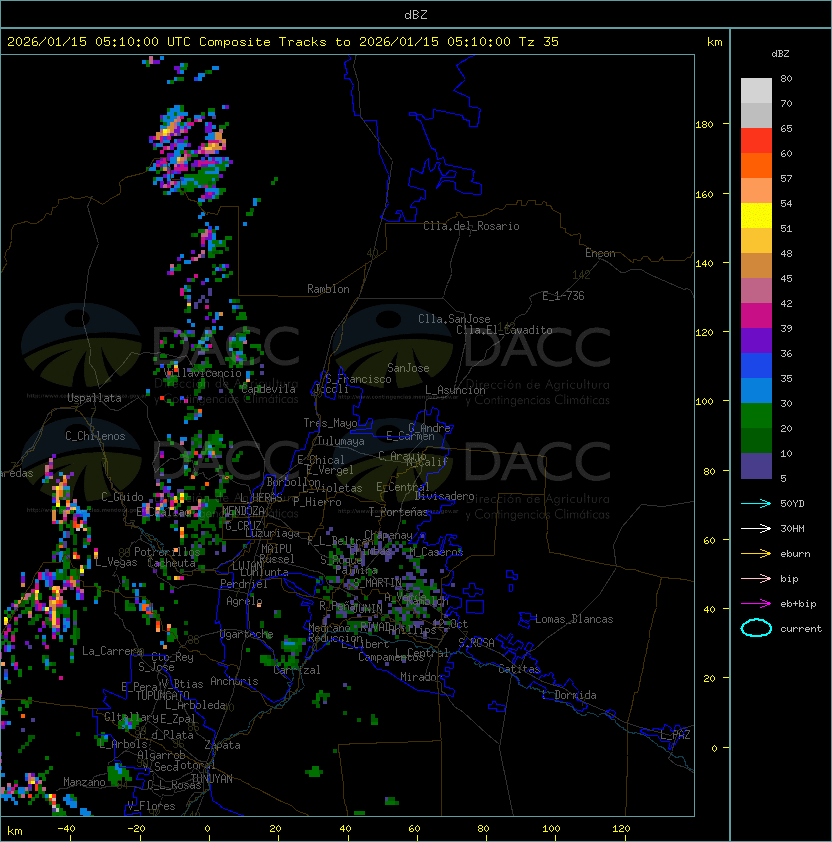Click the 'Tres_Mayo' map label

pyautogui.click(x=330, y=423)
